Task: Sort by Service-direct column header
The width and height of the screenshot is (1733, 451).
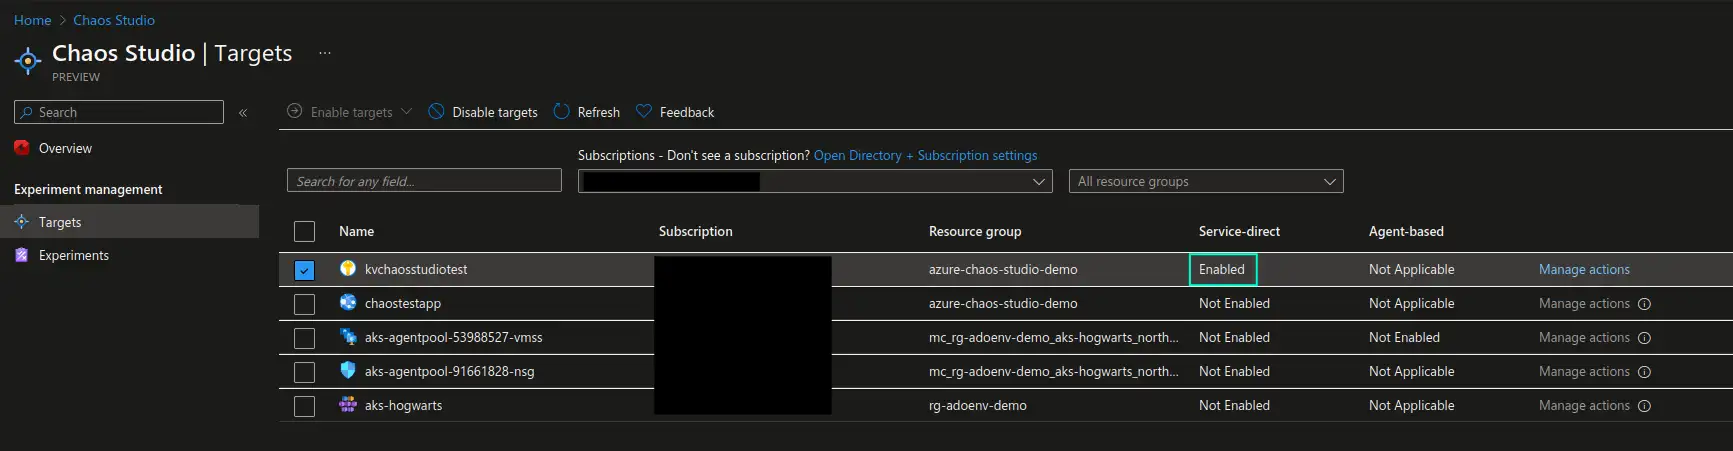Action: [1239, 231]
